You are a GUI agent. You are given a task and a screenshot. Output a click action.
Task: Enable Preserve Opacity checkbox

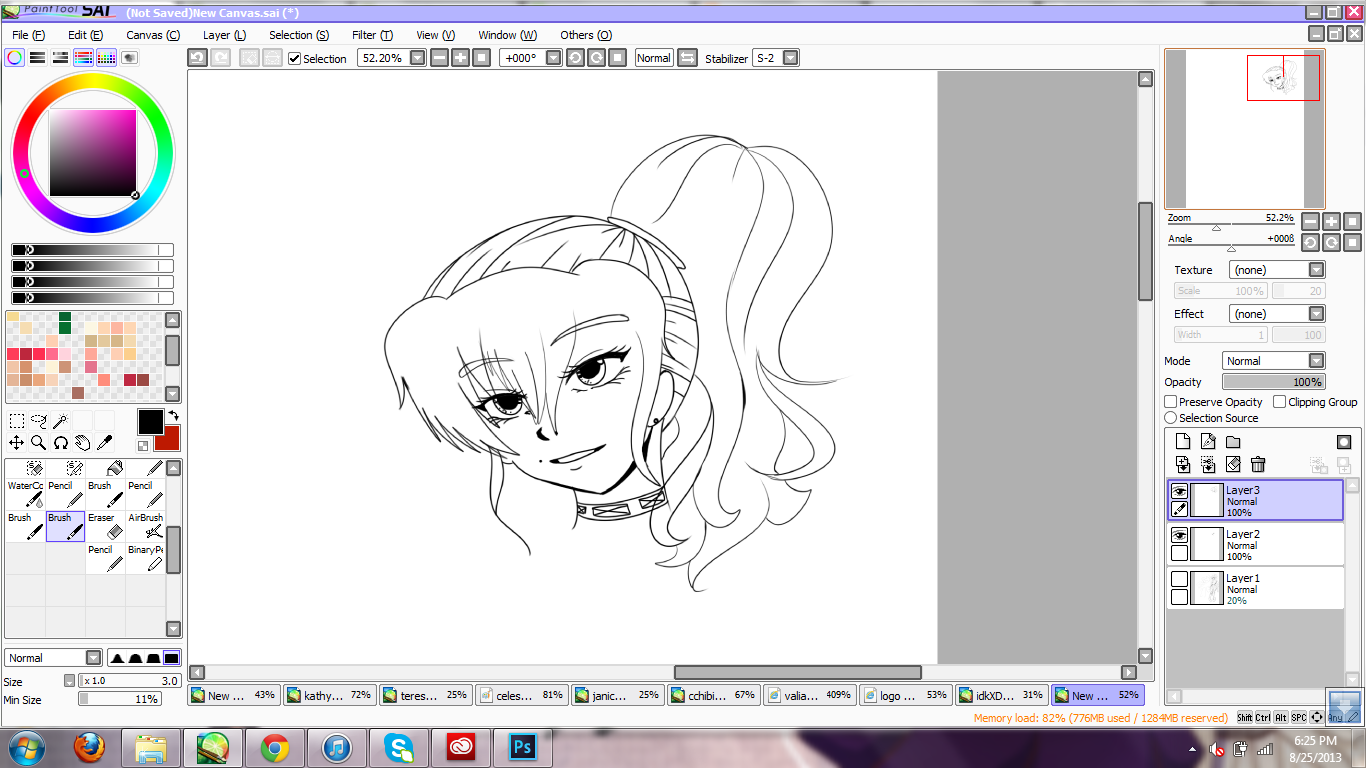coord(1171,402)
